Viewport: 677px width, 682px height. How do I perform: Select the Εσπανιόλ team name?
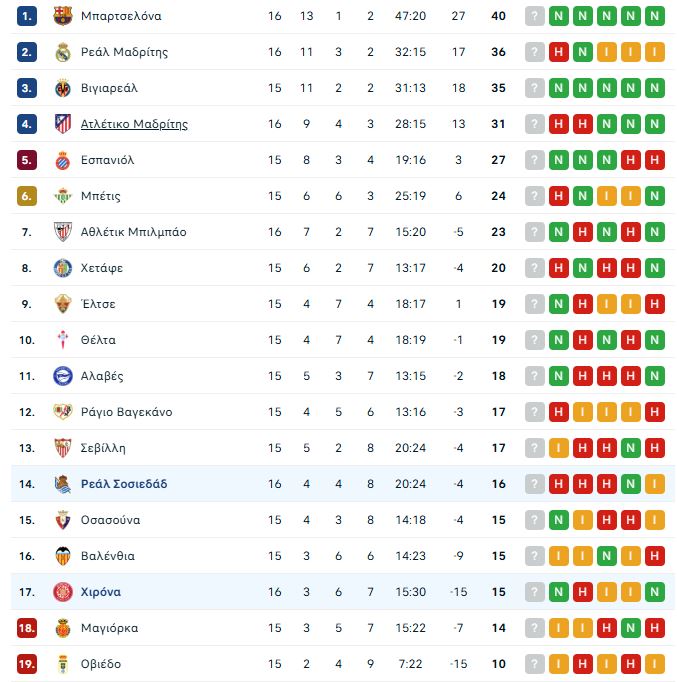click(x=107, y=160)
